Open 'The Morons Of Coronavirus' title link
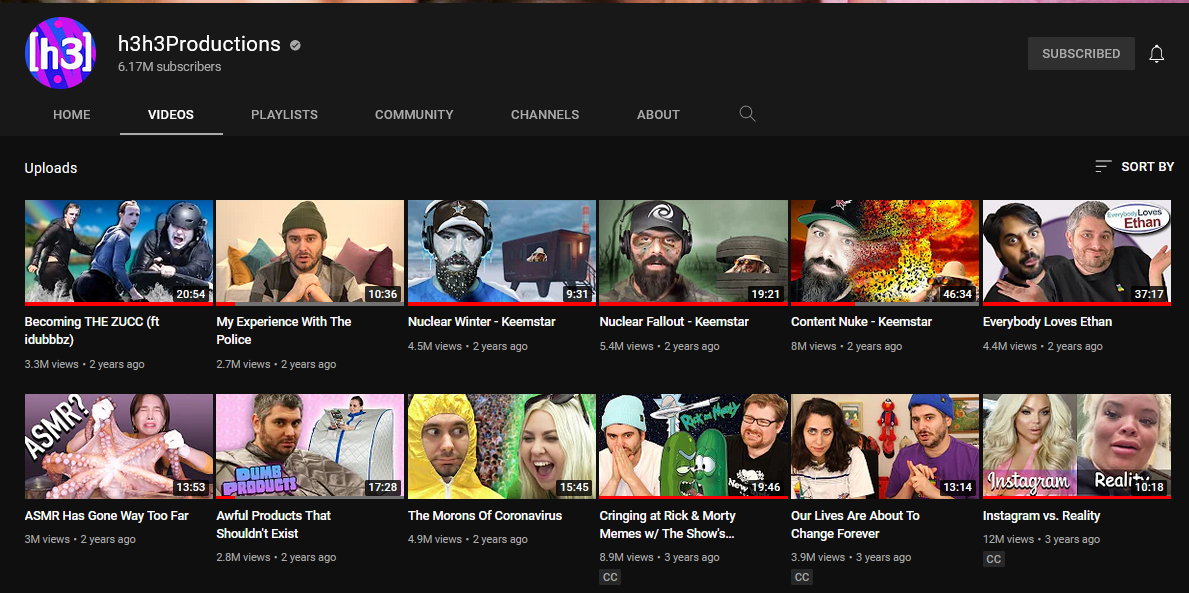This screenshot has height=593, width=1189. pos(485,516)
